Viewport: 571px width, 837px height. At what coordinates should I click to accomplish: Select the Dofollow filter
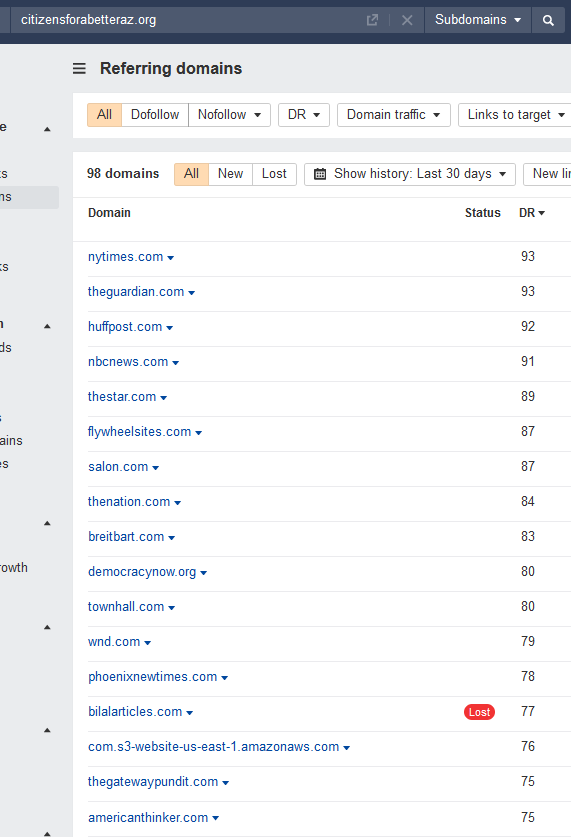click(x=155, y=115)
